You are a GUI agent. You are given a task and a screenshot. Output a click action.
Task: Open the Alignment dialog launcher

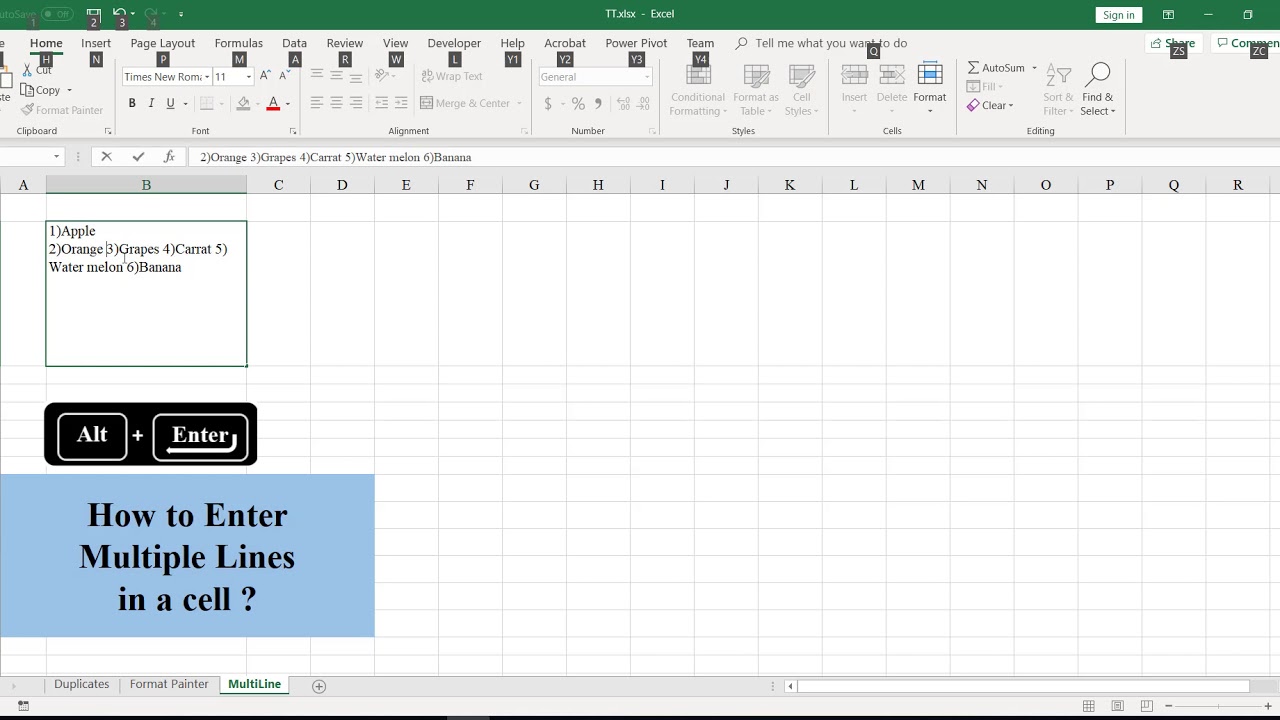pyautogui.click(x=525, y=131)
